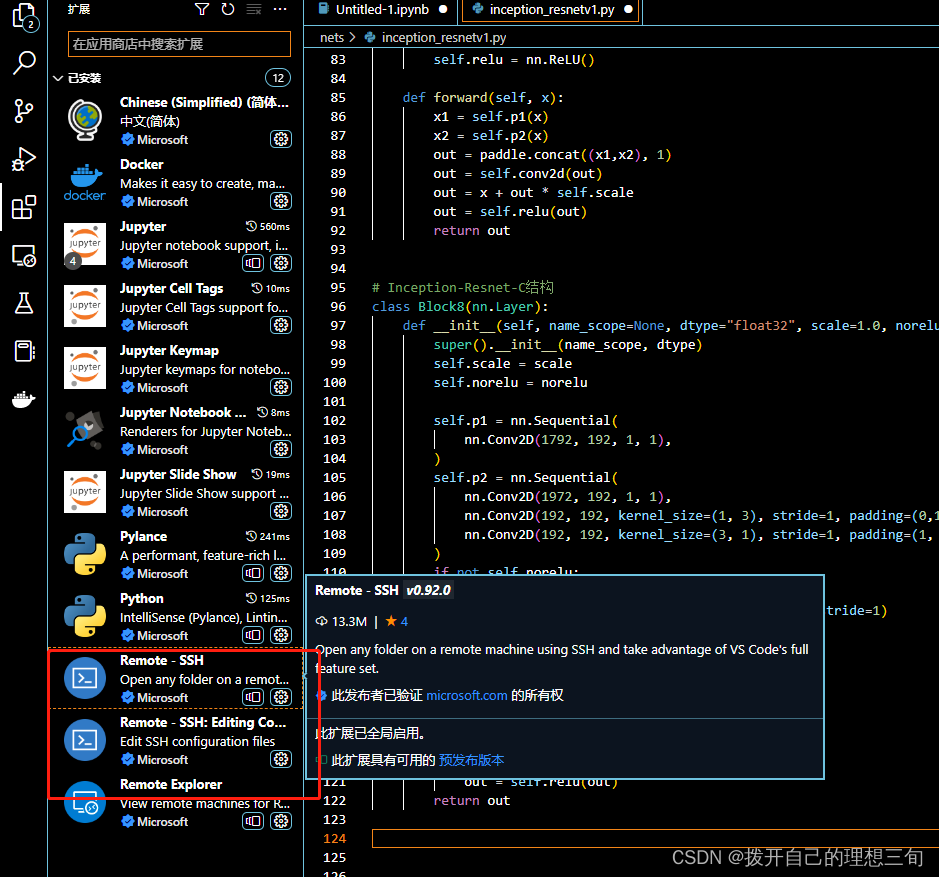Open the extensions panel more actions menu
The image size is (939, 877).
tap(280, 9)
